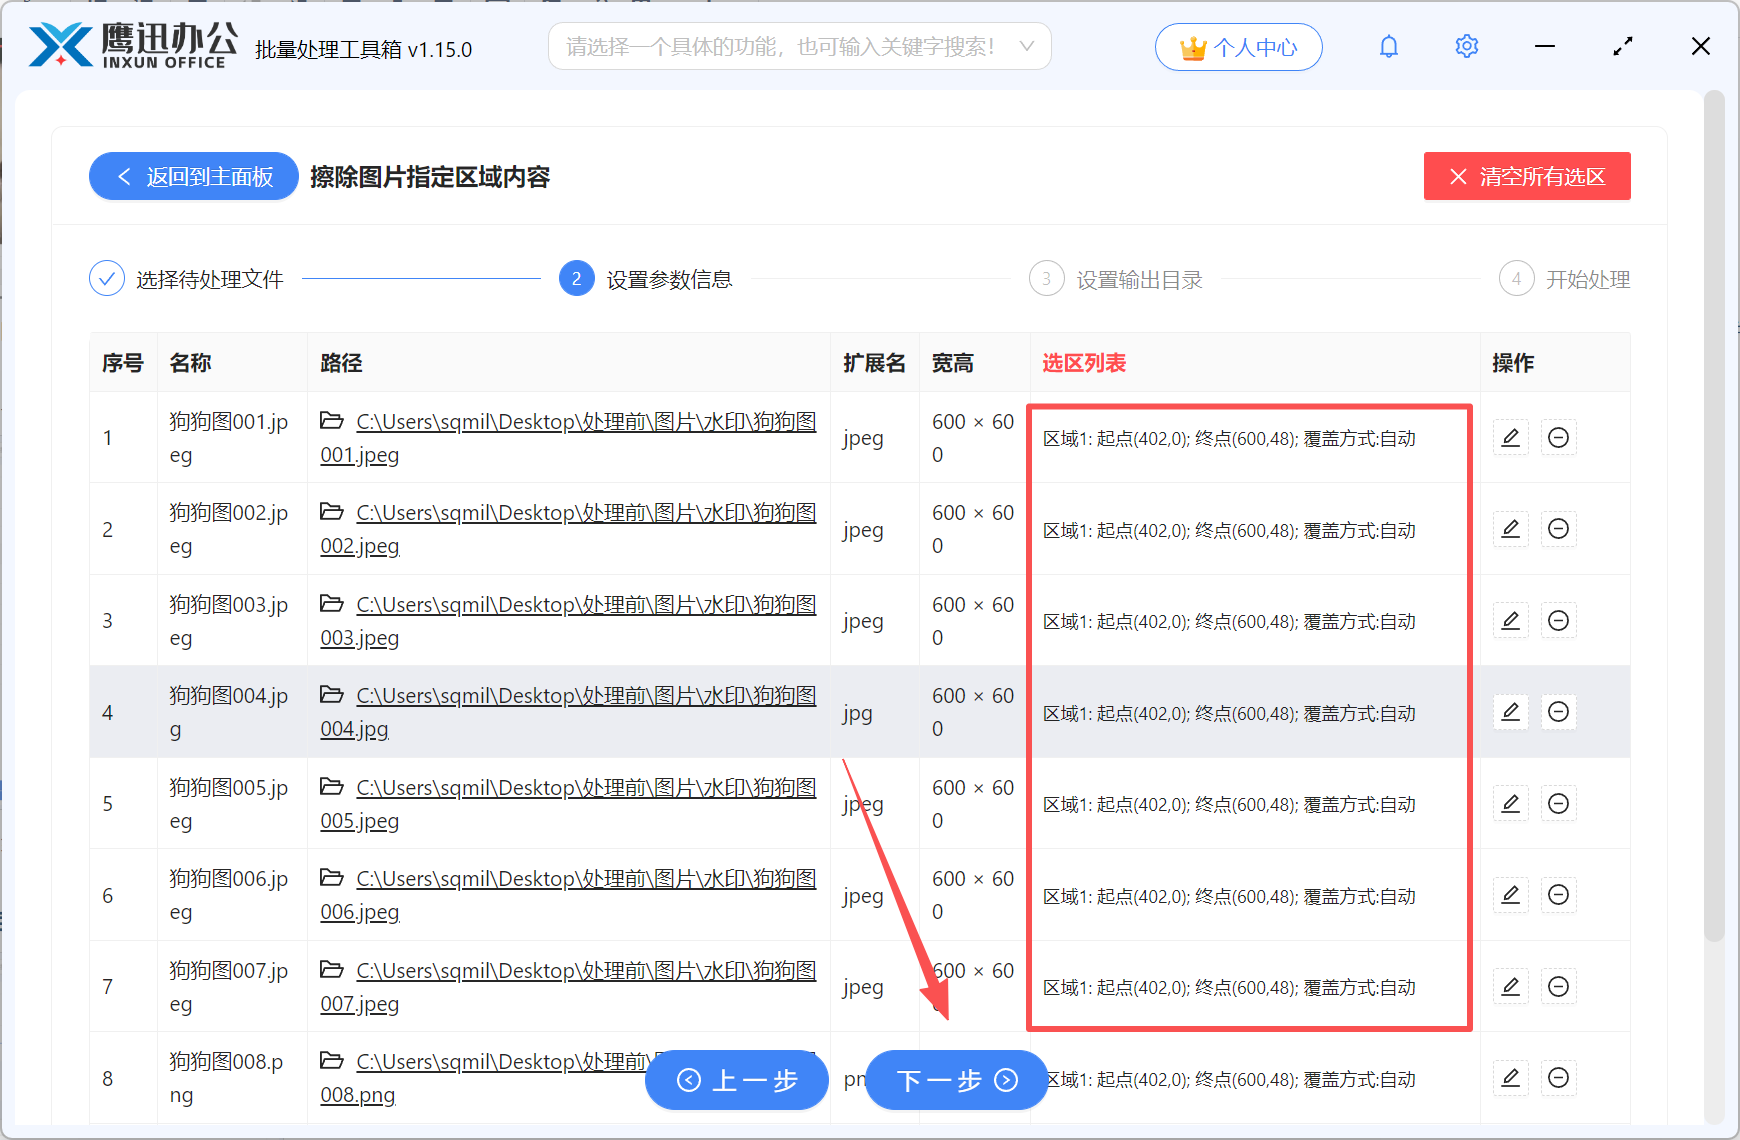Image resolution: width=1740 pixels, height=1140 pixels.
Task: Edit the selection region for 狗狗图006.jpeg
Action: pos(1510,894)
